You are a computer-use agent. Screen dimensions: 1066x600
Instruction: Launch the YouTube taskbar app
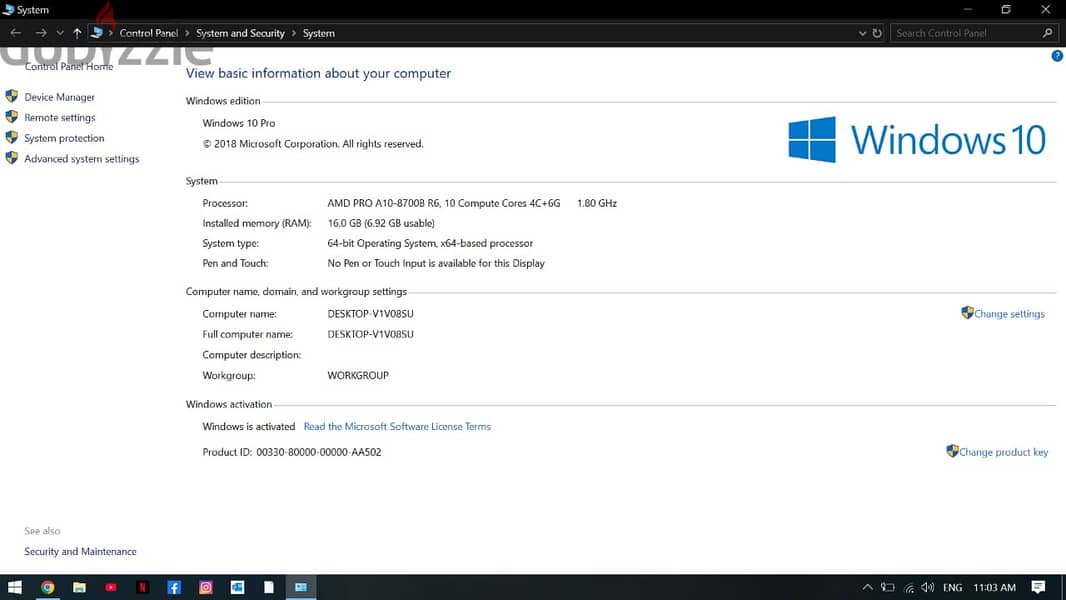click(111, 587)
